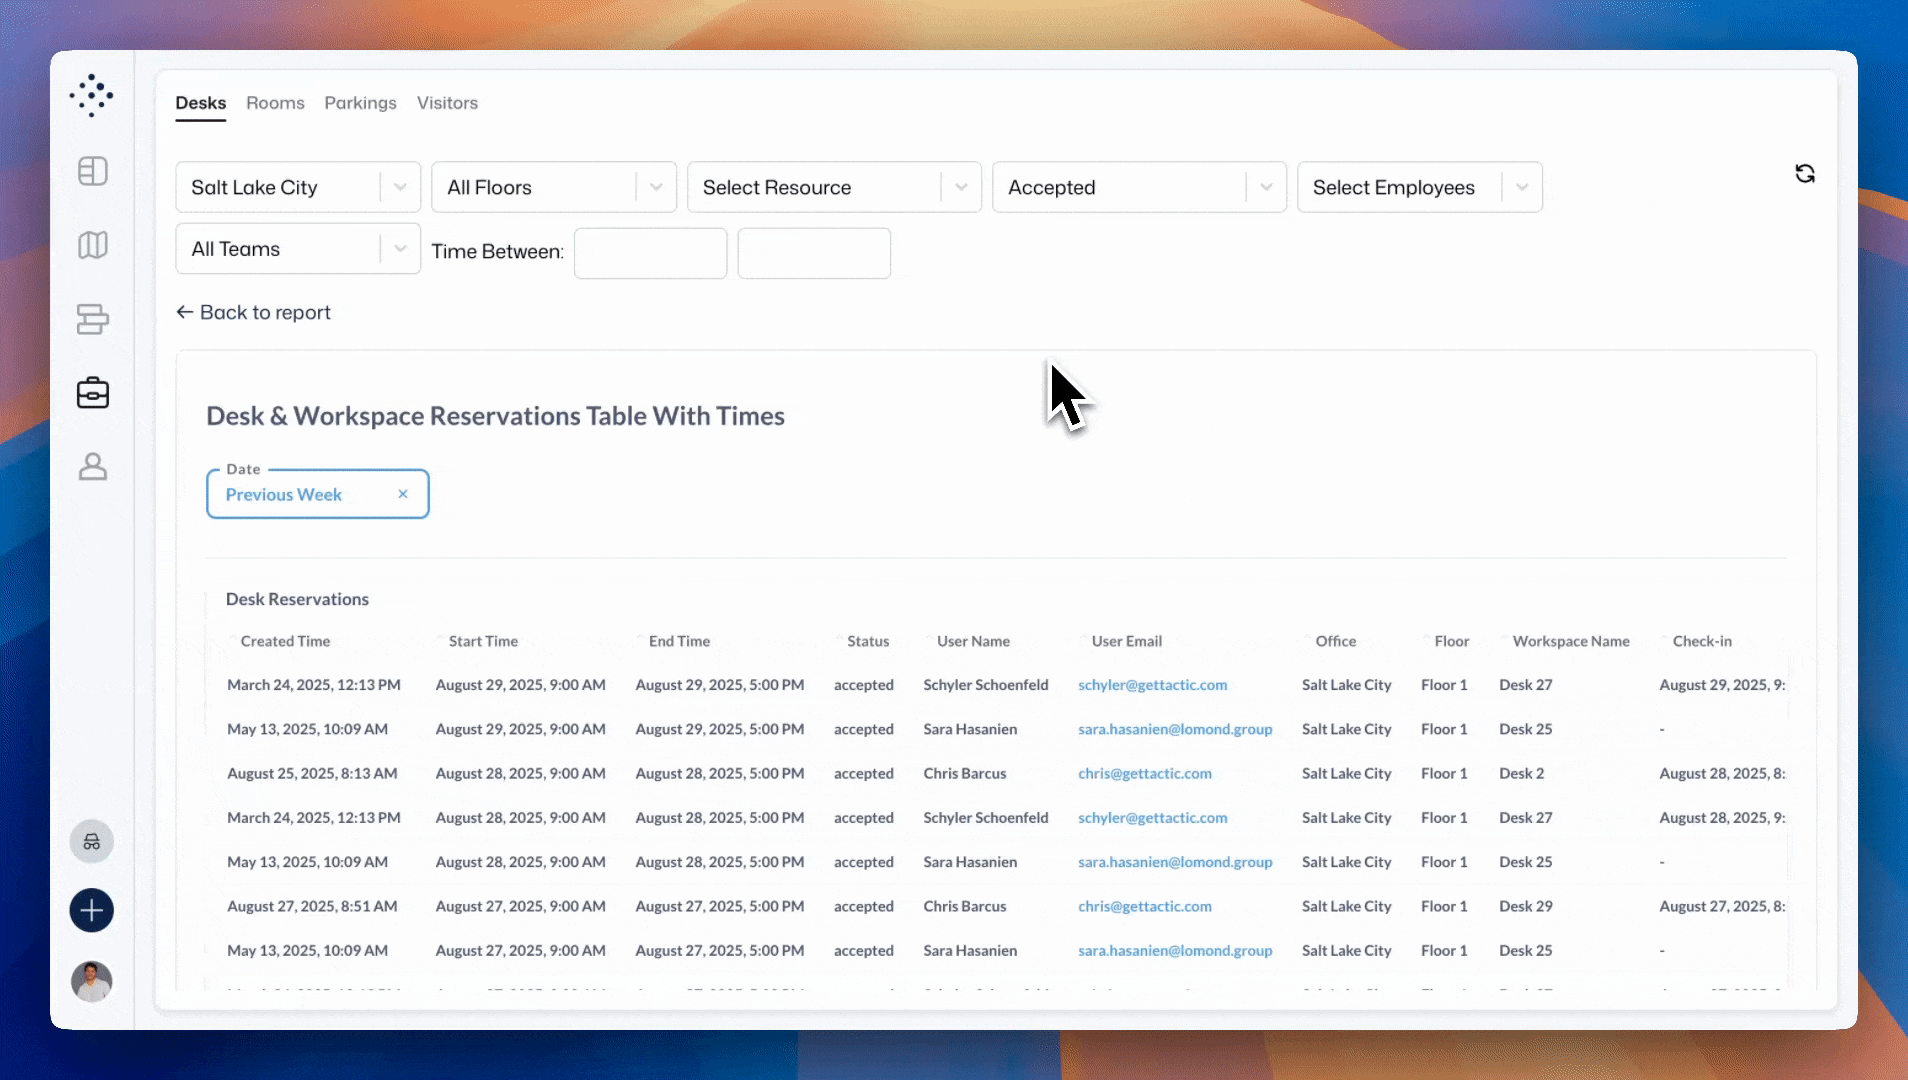Open the person profile sidebar icon
Viewport: 1908px width, 1080px height.
92,467
